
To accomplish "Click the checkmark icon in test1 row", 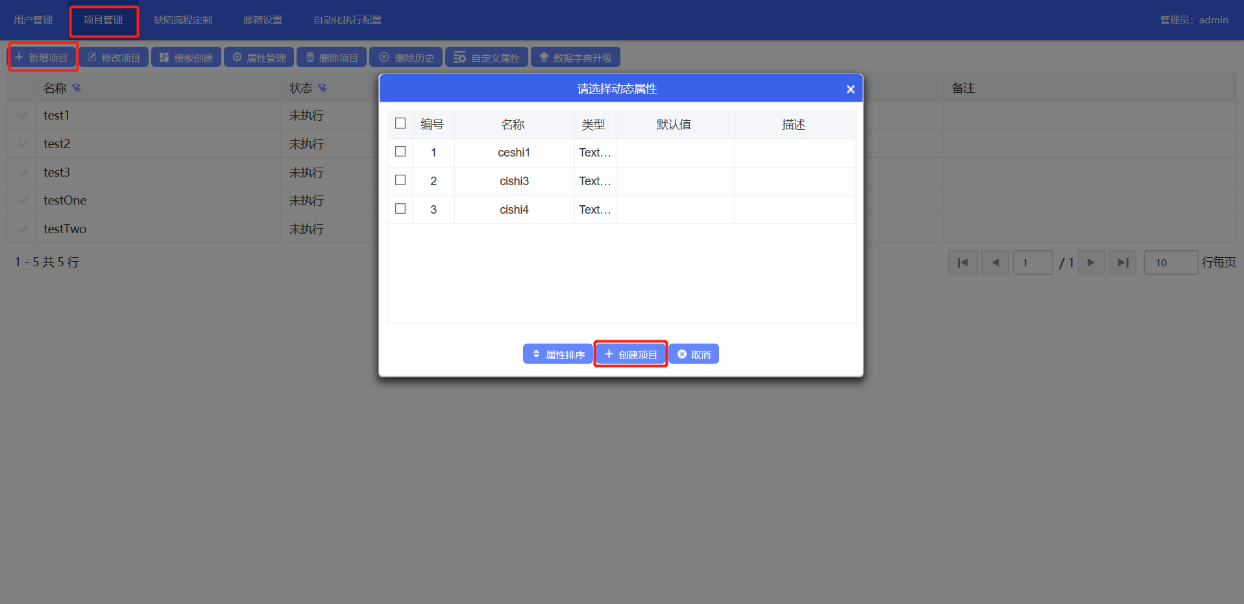I will click(24, 116).
